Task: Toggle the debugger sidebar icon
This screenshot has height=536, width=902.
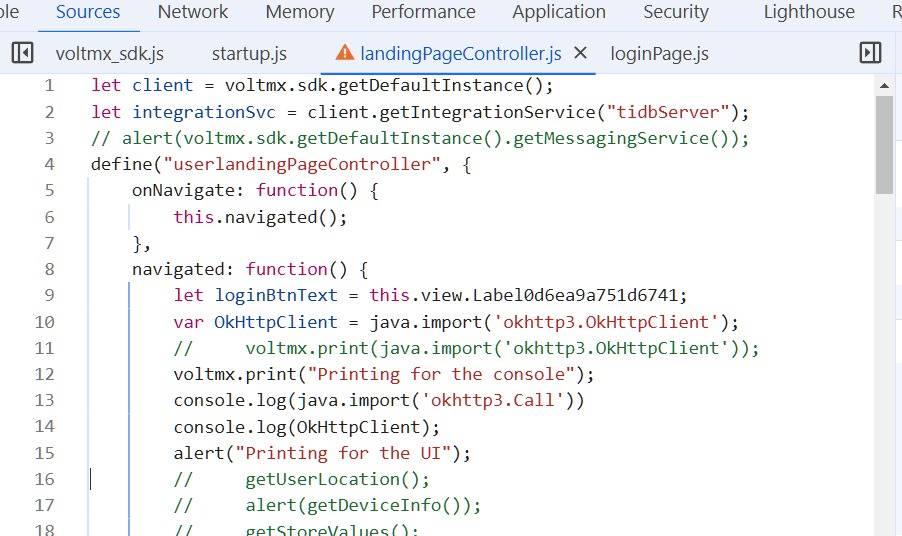Action: click(870, 53)
